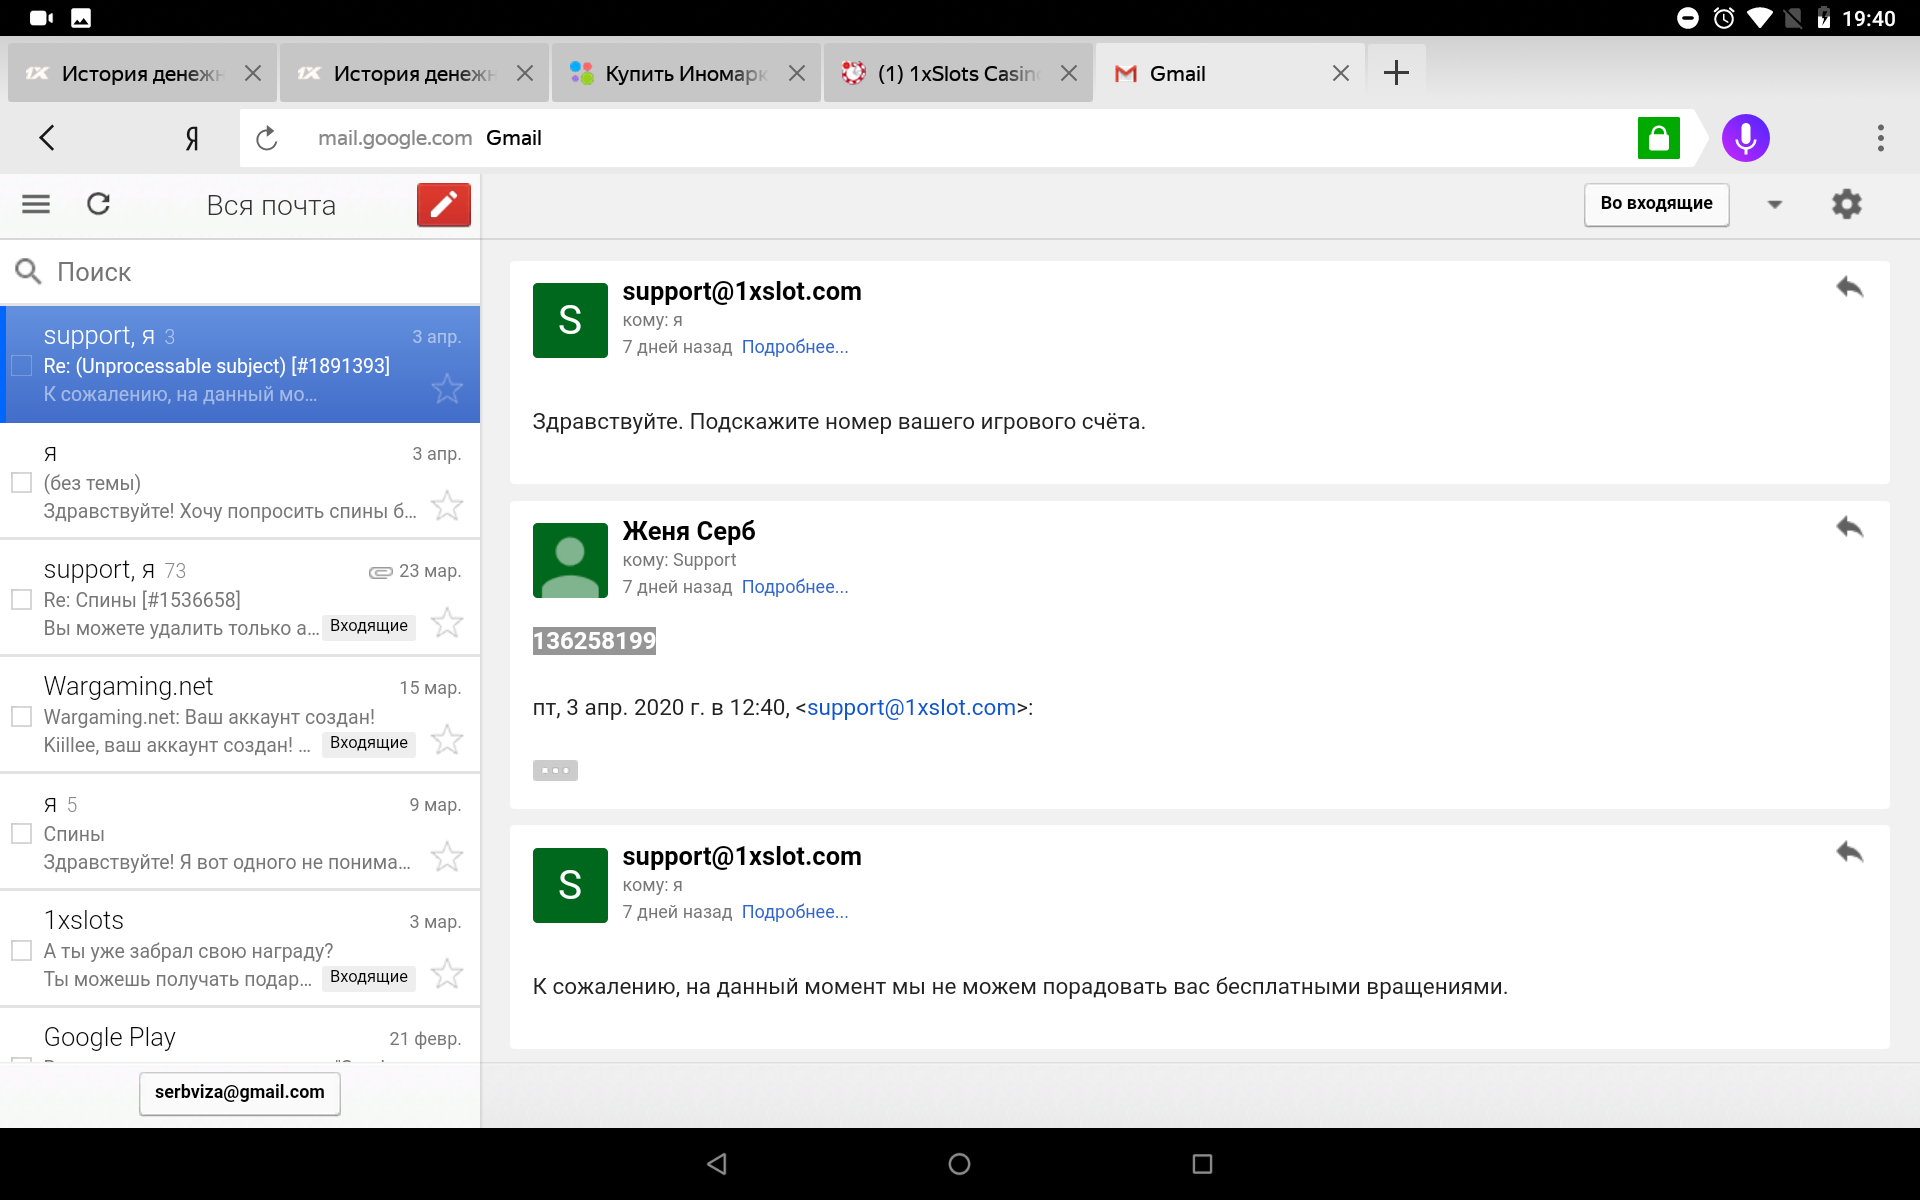Open the hamburger menu in mail list

pyautogui.click(x=36, y=205)
